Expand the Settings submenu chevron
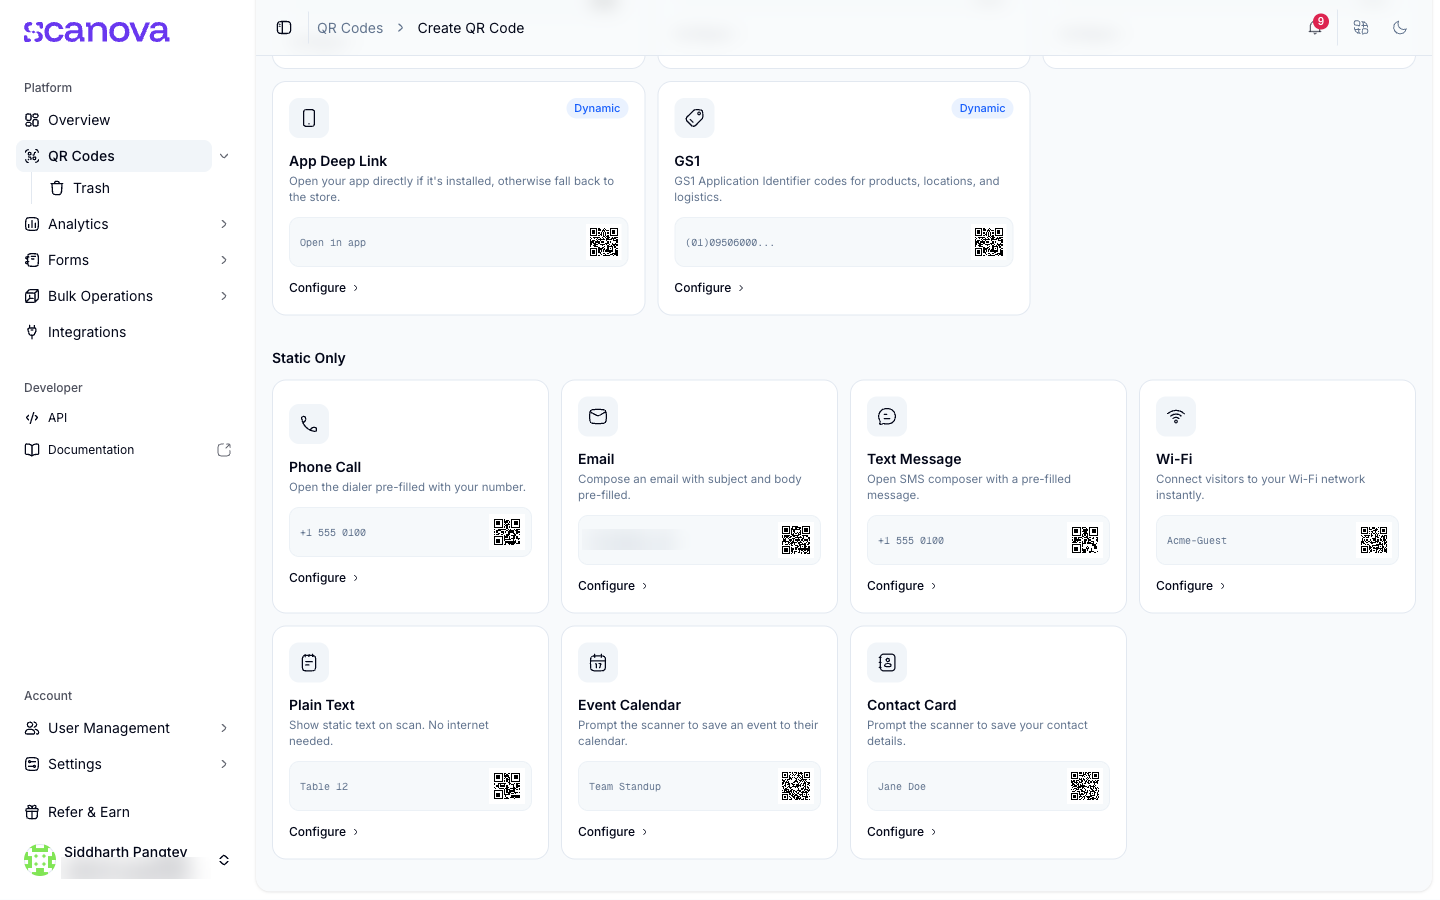Image resolution: width=1440 pixels, height=900 pixels. click(224, 764)
